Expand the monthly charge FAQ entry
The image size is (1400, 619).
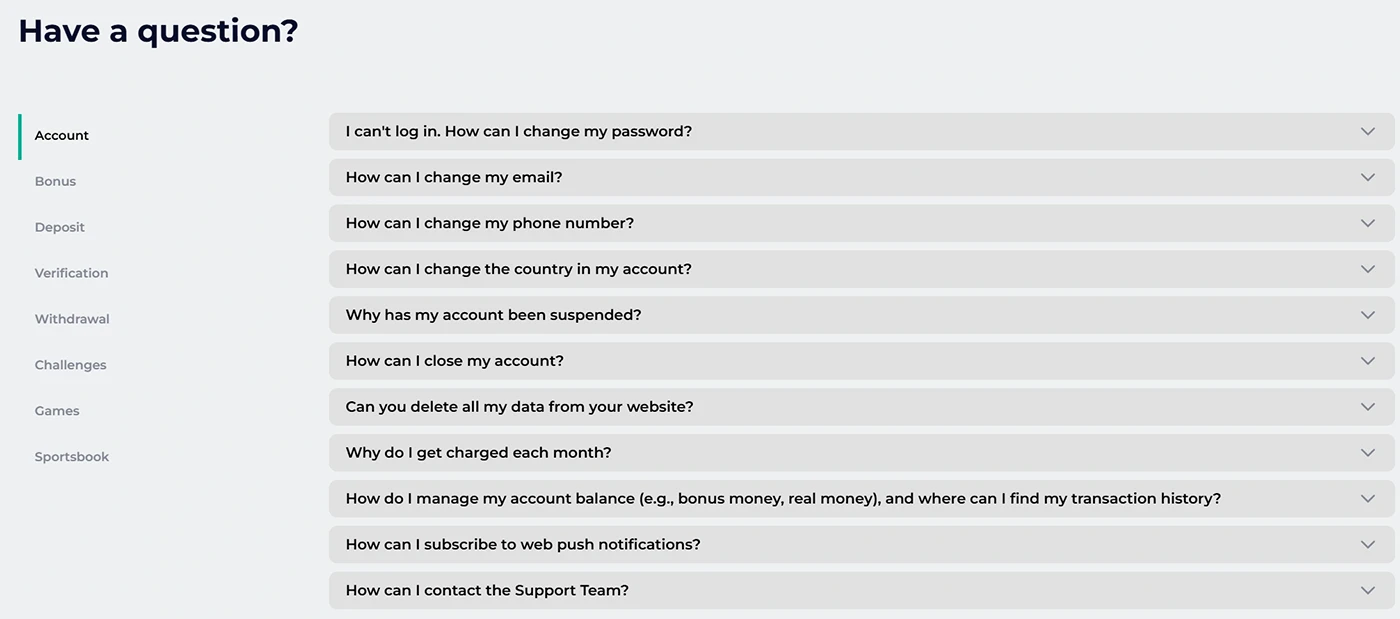[860, 452]
